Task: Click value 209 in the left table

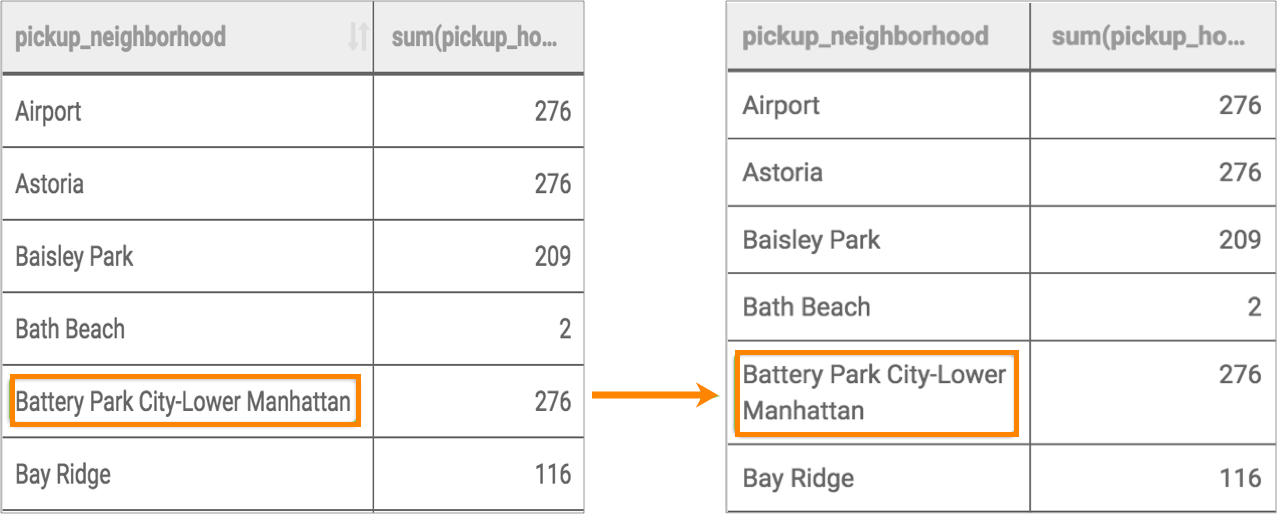Action: 552,257
